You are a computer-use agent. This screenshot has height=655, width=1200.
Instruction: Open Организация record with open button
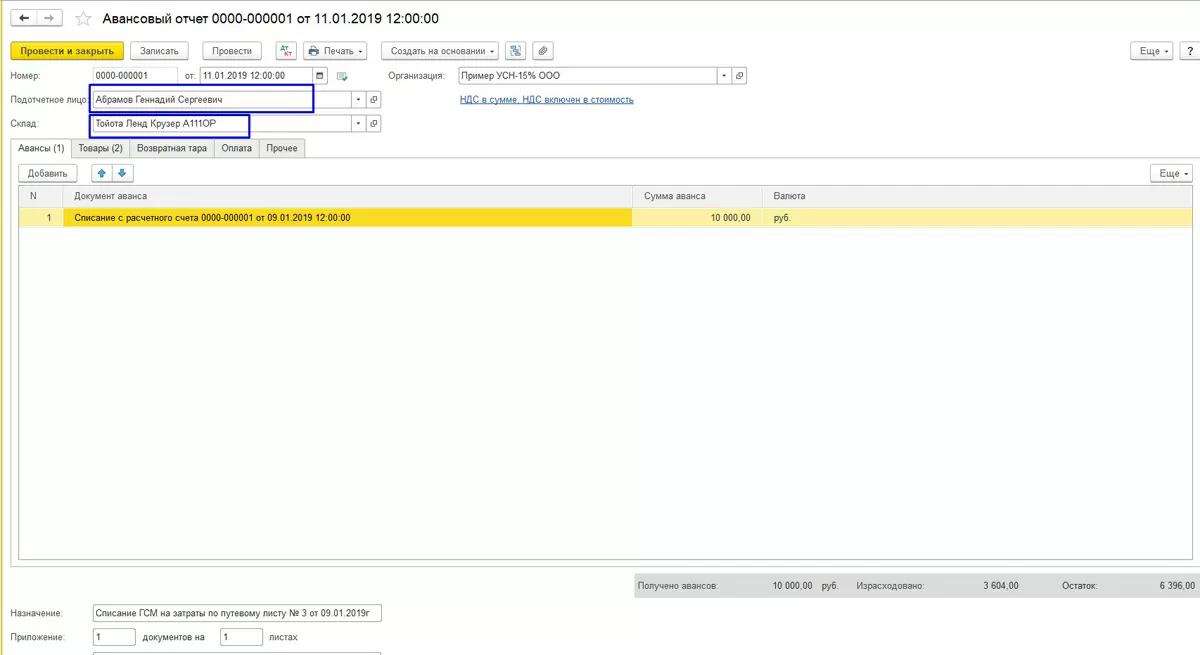pos(740,75)
